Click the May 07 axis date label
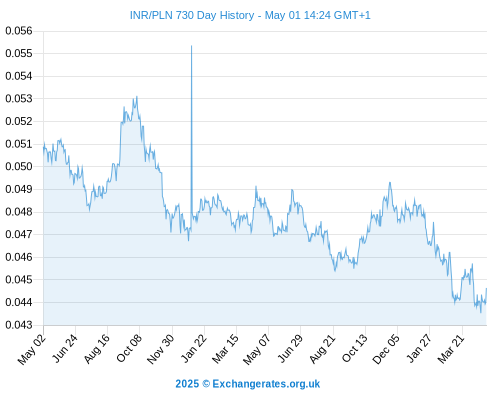 click(256, 349)
